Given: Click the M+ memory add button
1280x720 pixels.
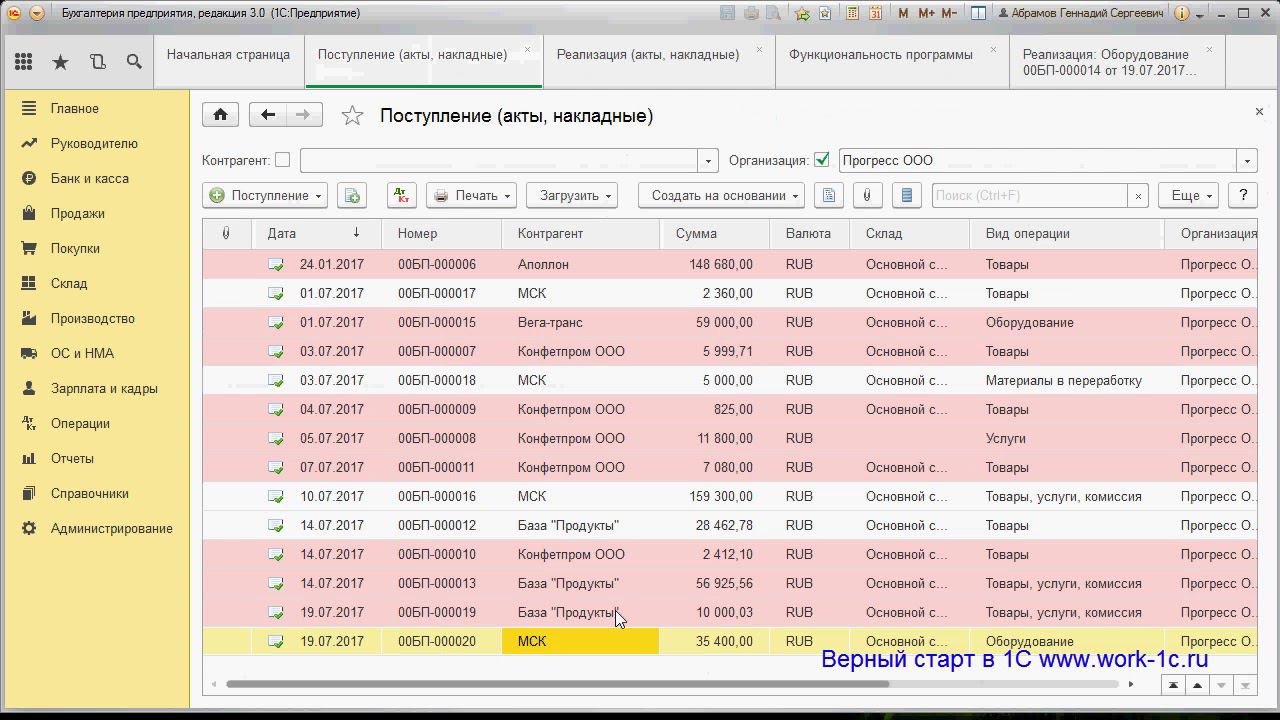Looking at the screenshot, I should [926, 13].
